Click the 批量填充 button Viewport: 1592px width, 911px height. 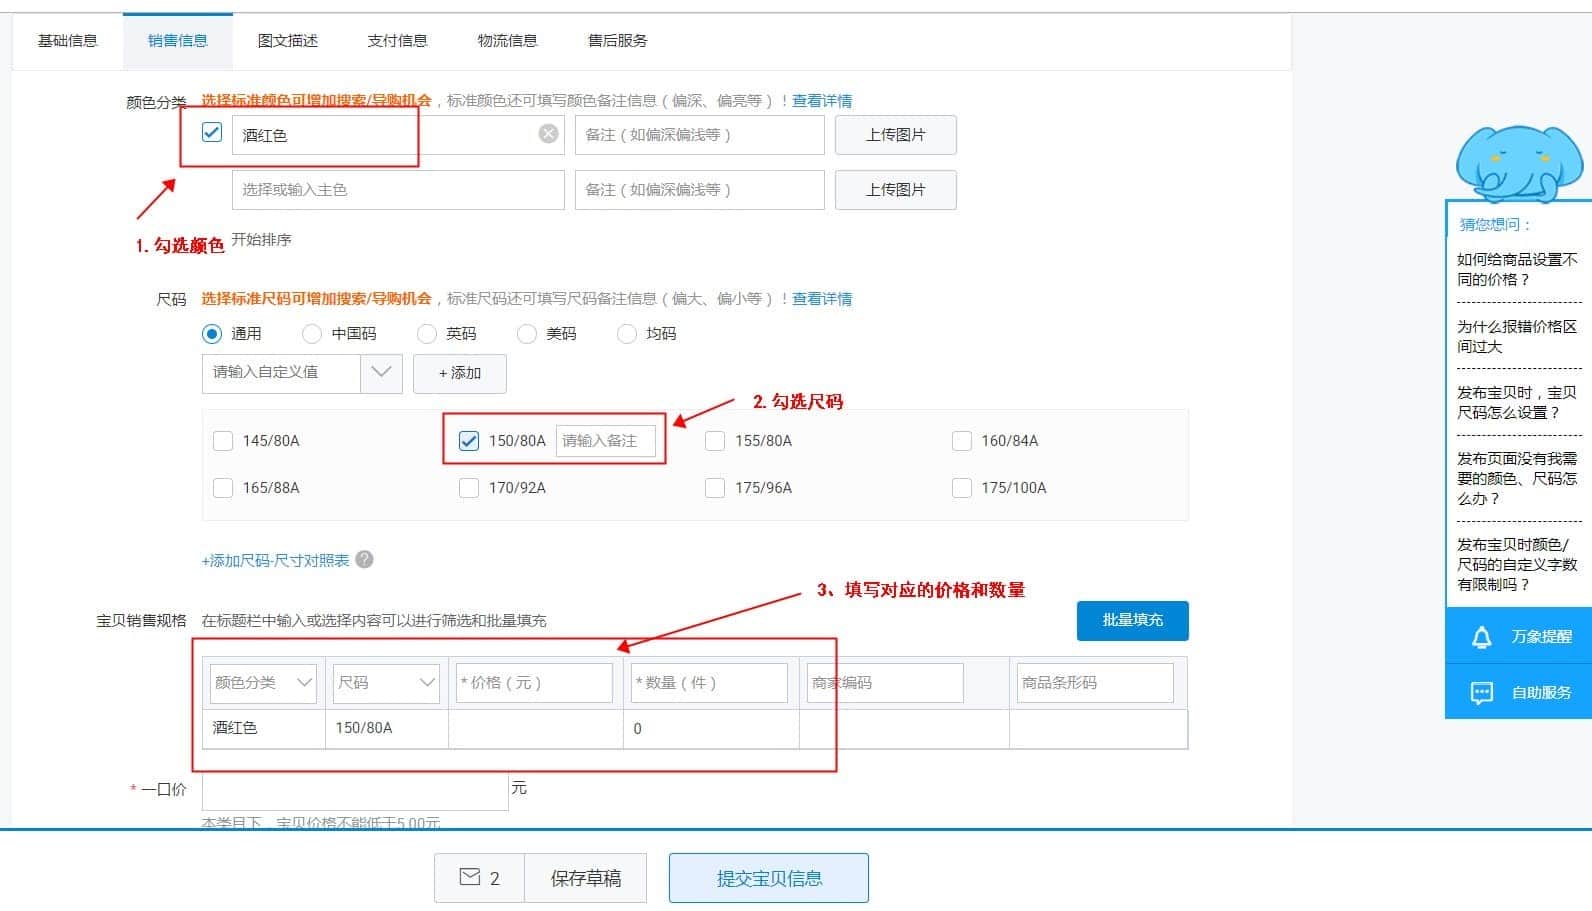click(x=1133, y=620)
